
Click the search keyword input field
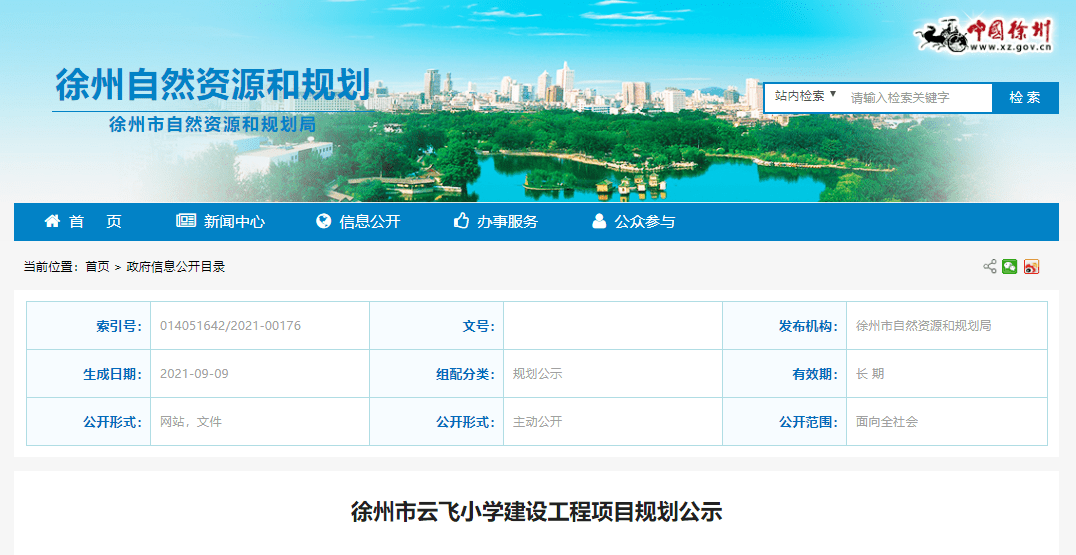915,98
